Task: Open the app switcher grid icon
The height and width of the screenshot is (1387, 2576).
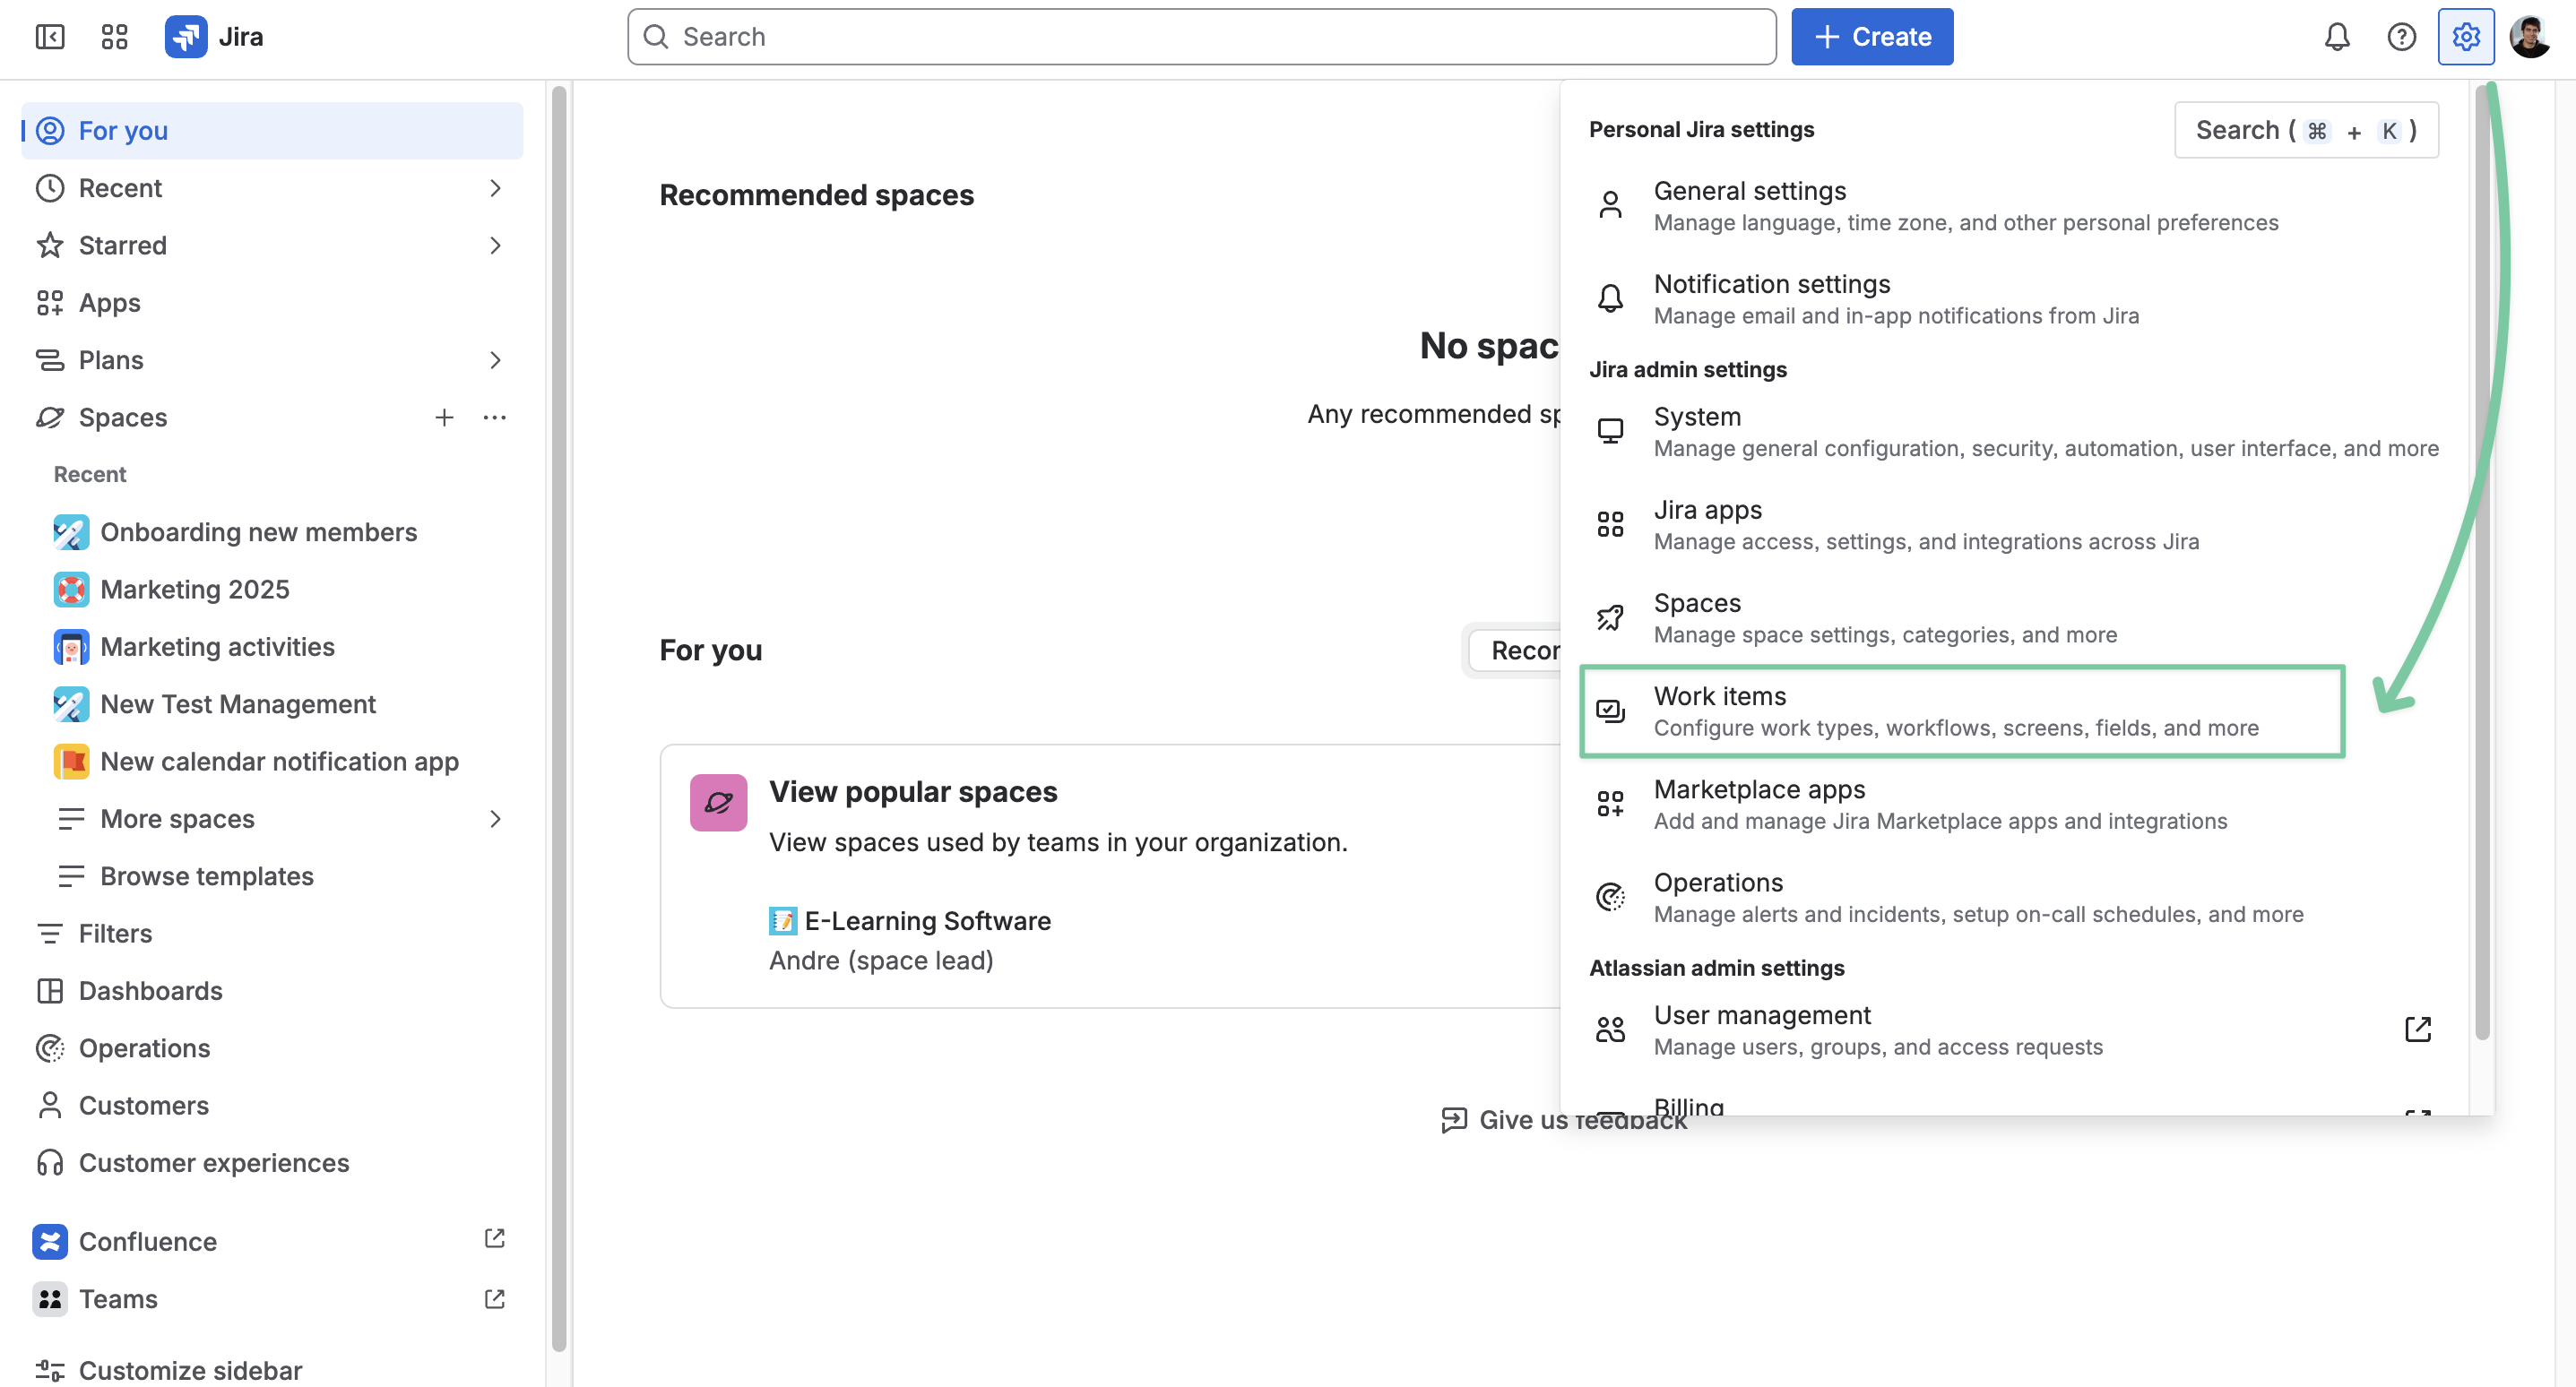Action: (115, 37)
